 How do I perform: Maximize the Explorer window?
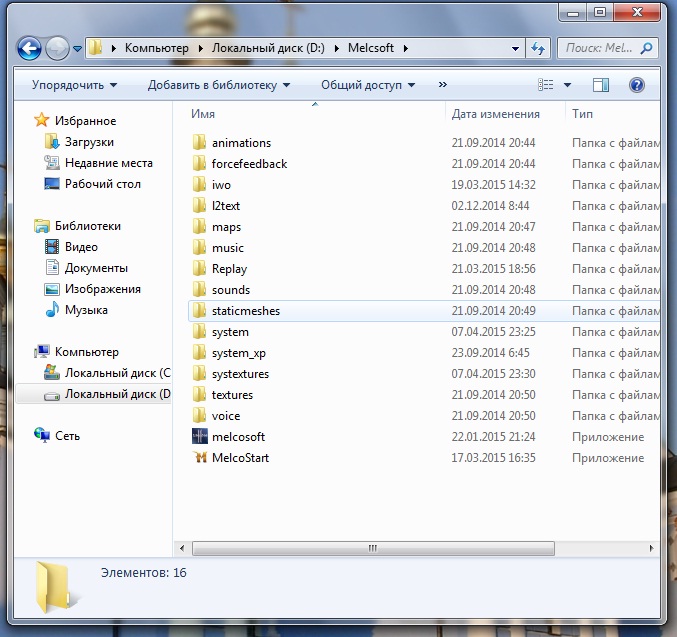coord(600,12)
